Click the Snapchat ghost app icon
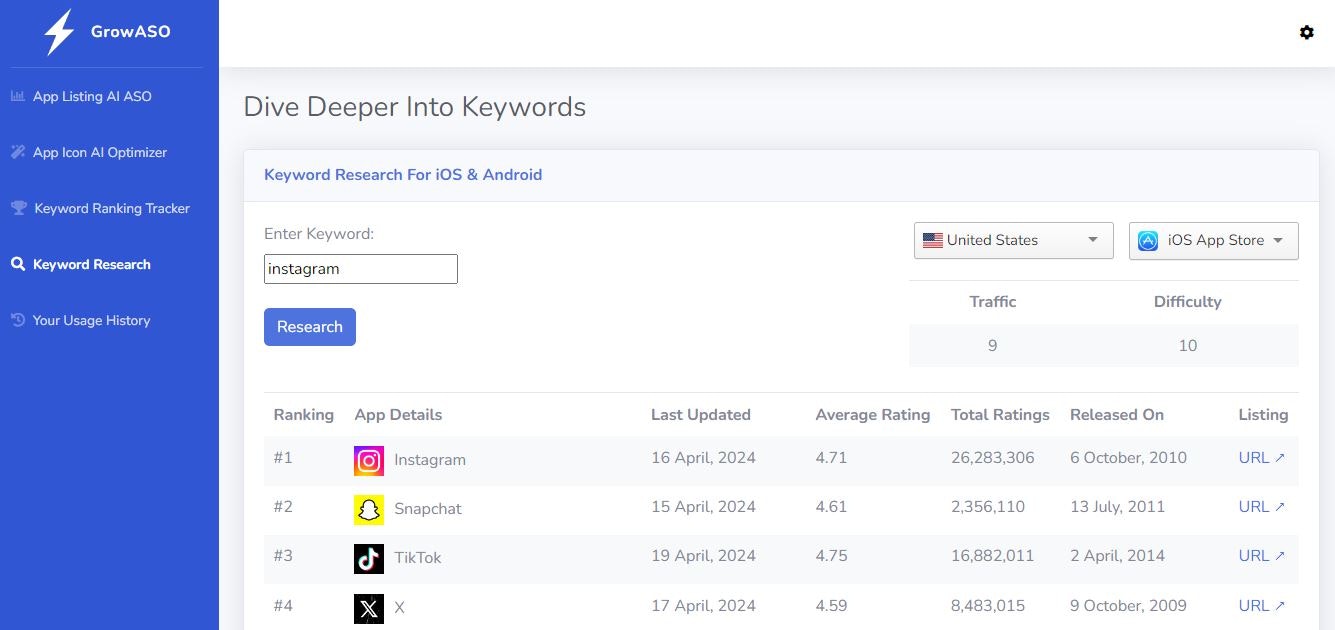 (369, 509)
